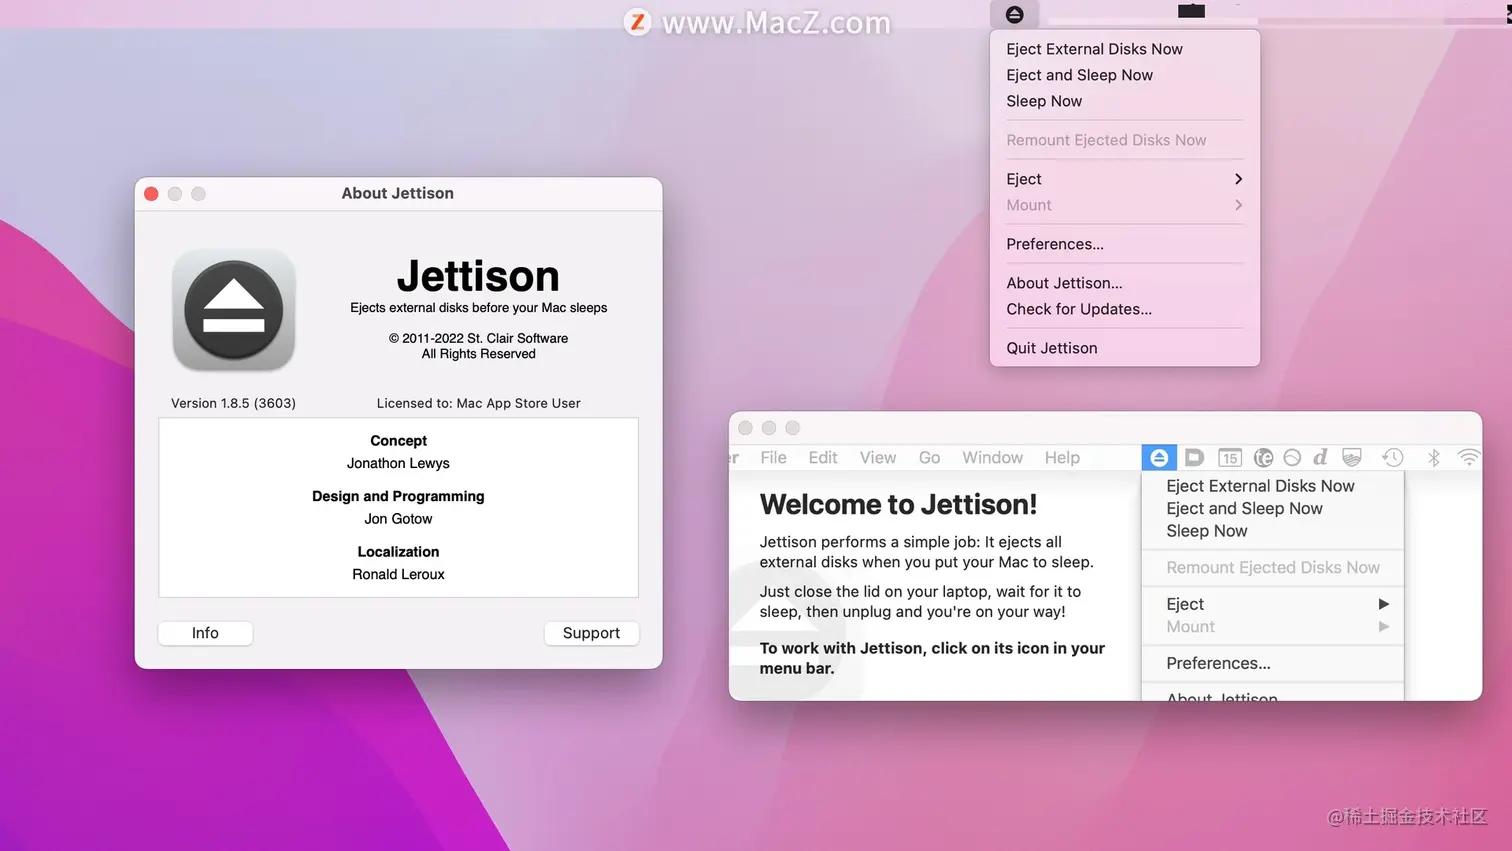The width and height of the screenshot is (1512, 851).
Task: Choose Eject External Disks Now in Welcome window menu
Action: click(1260, 486)
